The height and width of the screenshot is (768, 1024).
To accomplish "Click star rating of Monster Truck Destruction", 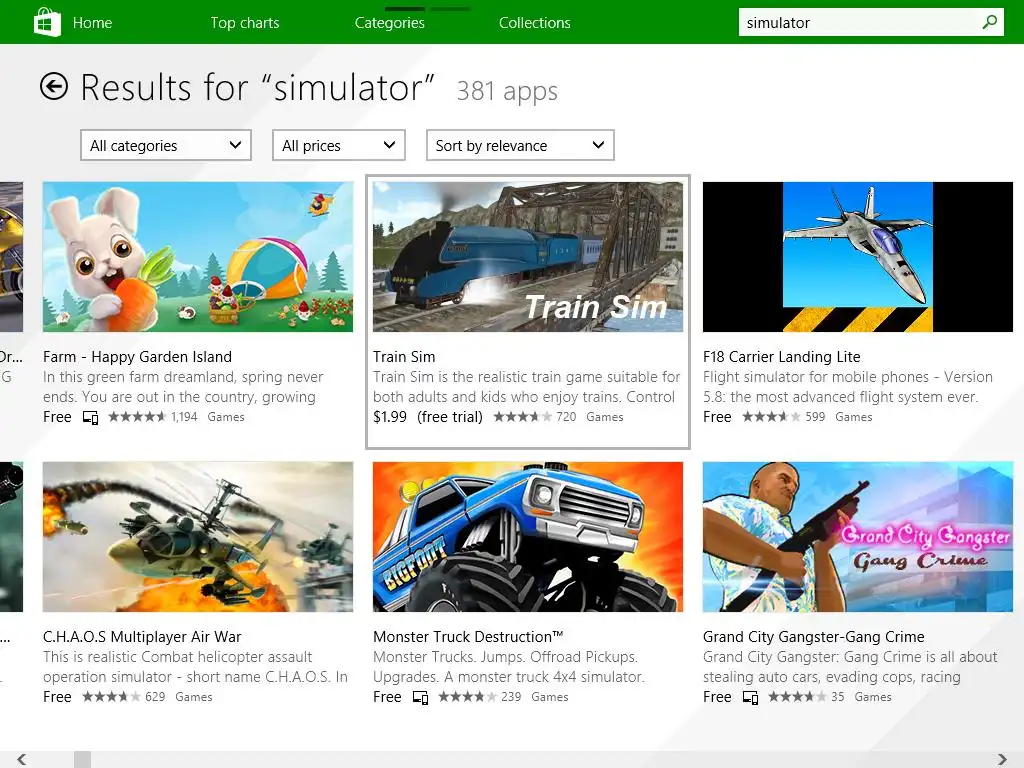I will [x=468, y=697].
